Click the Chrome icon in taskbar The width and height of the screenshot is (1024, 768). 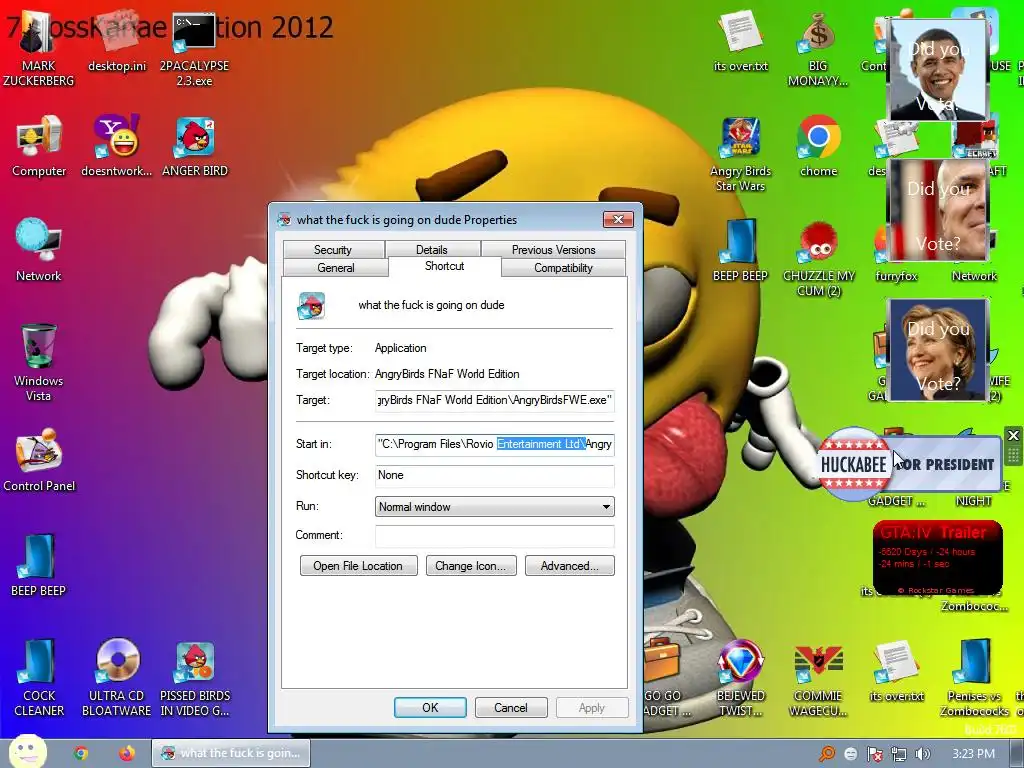coord(81,753)
